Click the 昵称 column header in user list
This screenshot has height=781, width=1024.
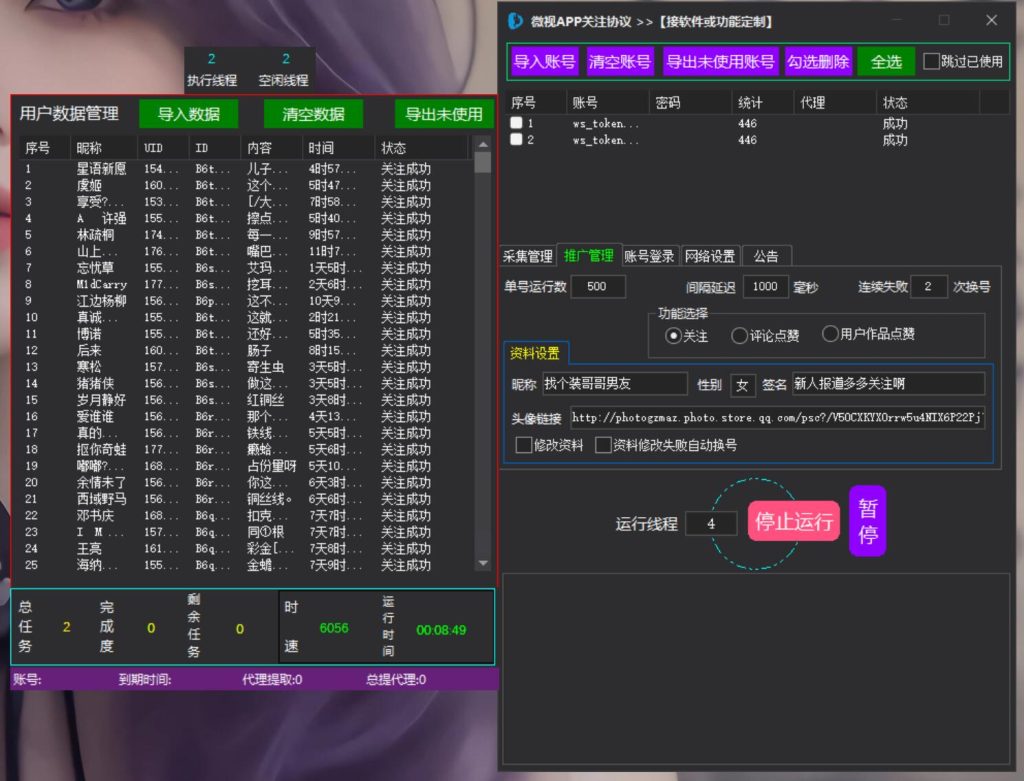(x=103, y=148)
